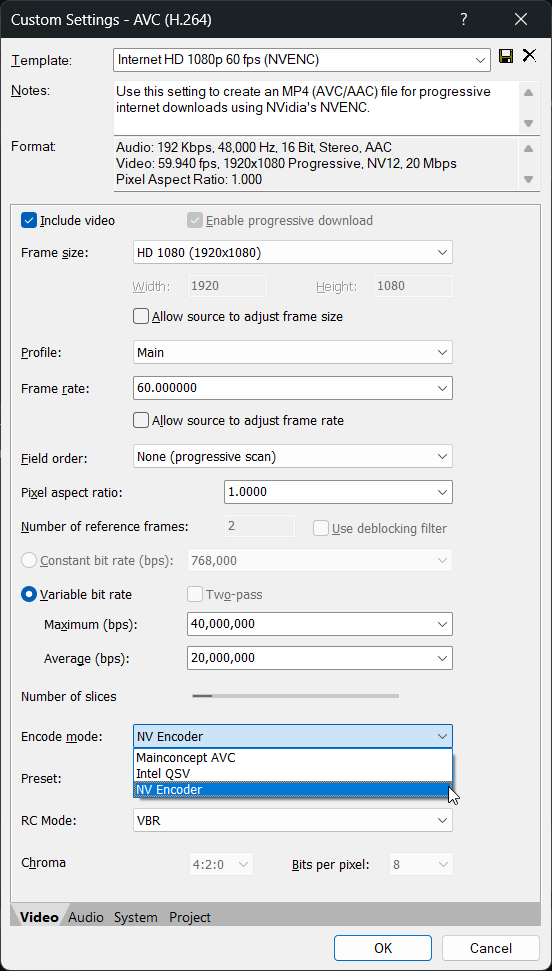Click inside the Notes text area
The height and width of the screenshot is (971, 552).
pos(316,107)
